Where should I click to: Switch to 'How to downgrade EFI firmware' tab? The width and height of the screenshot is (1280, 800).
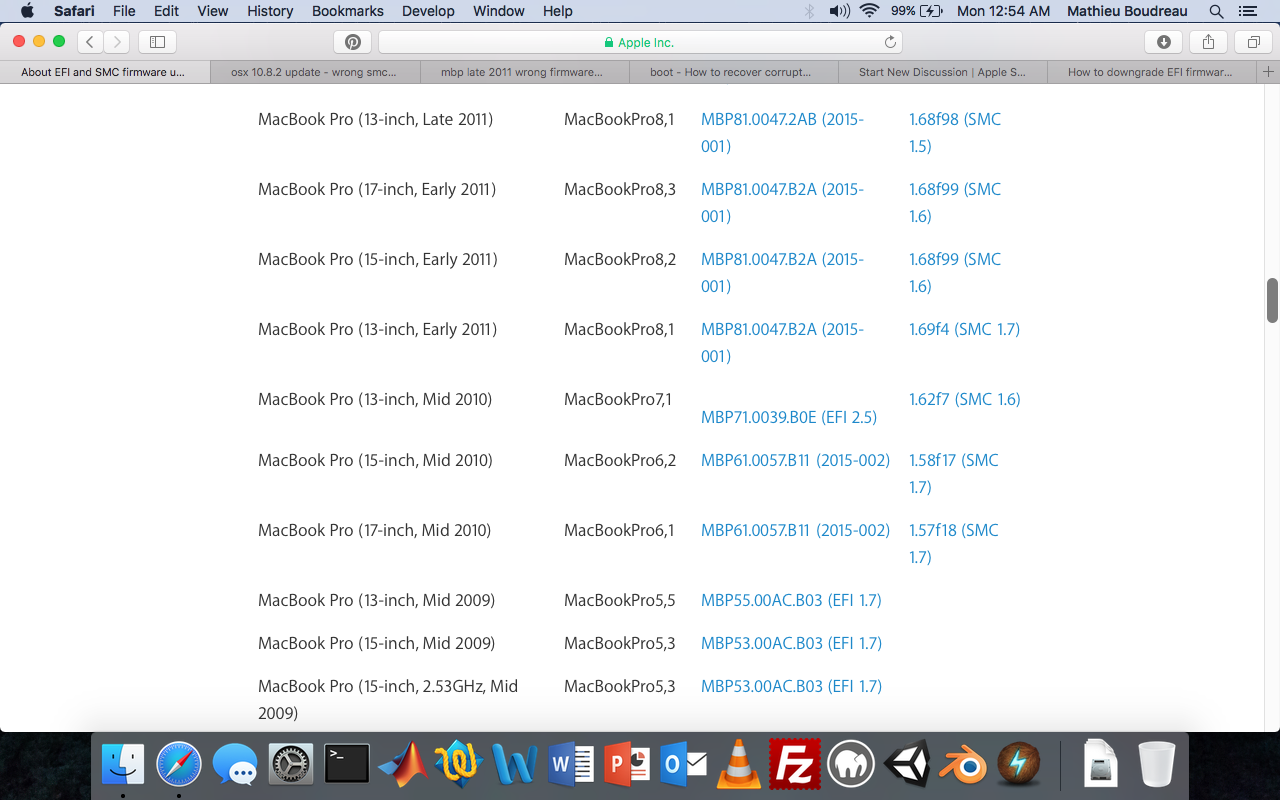click(1152, 72)
